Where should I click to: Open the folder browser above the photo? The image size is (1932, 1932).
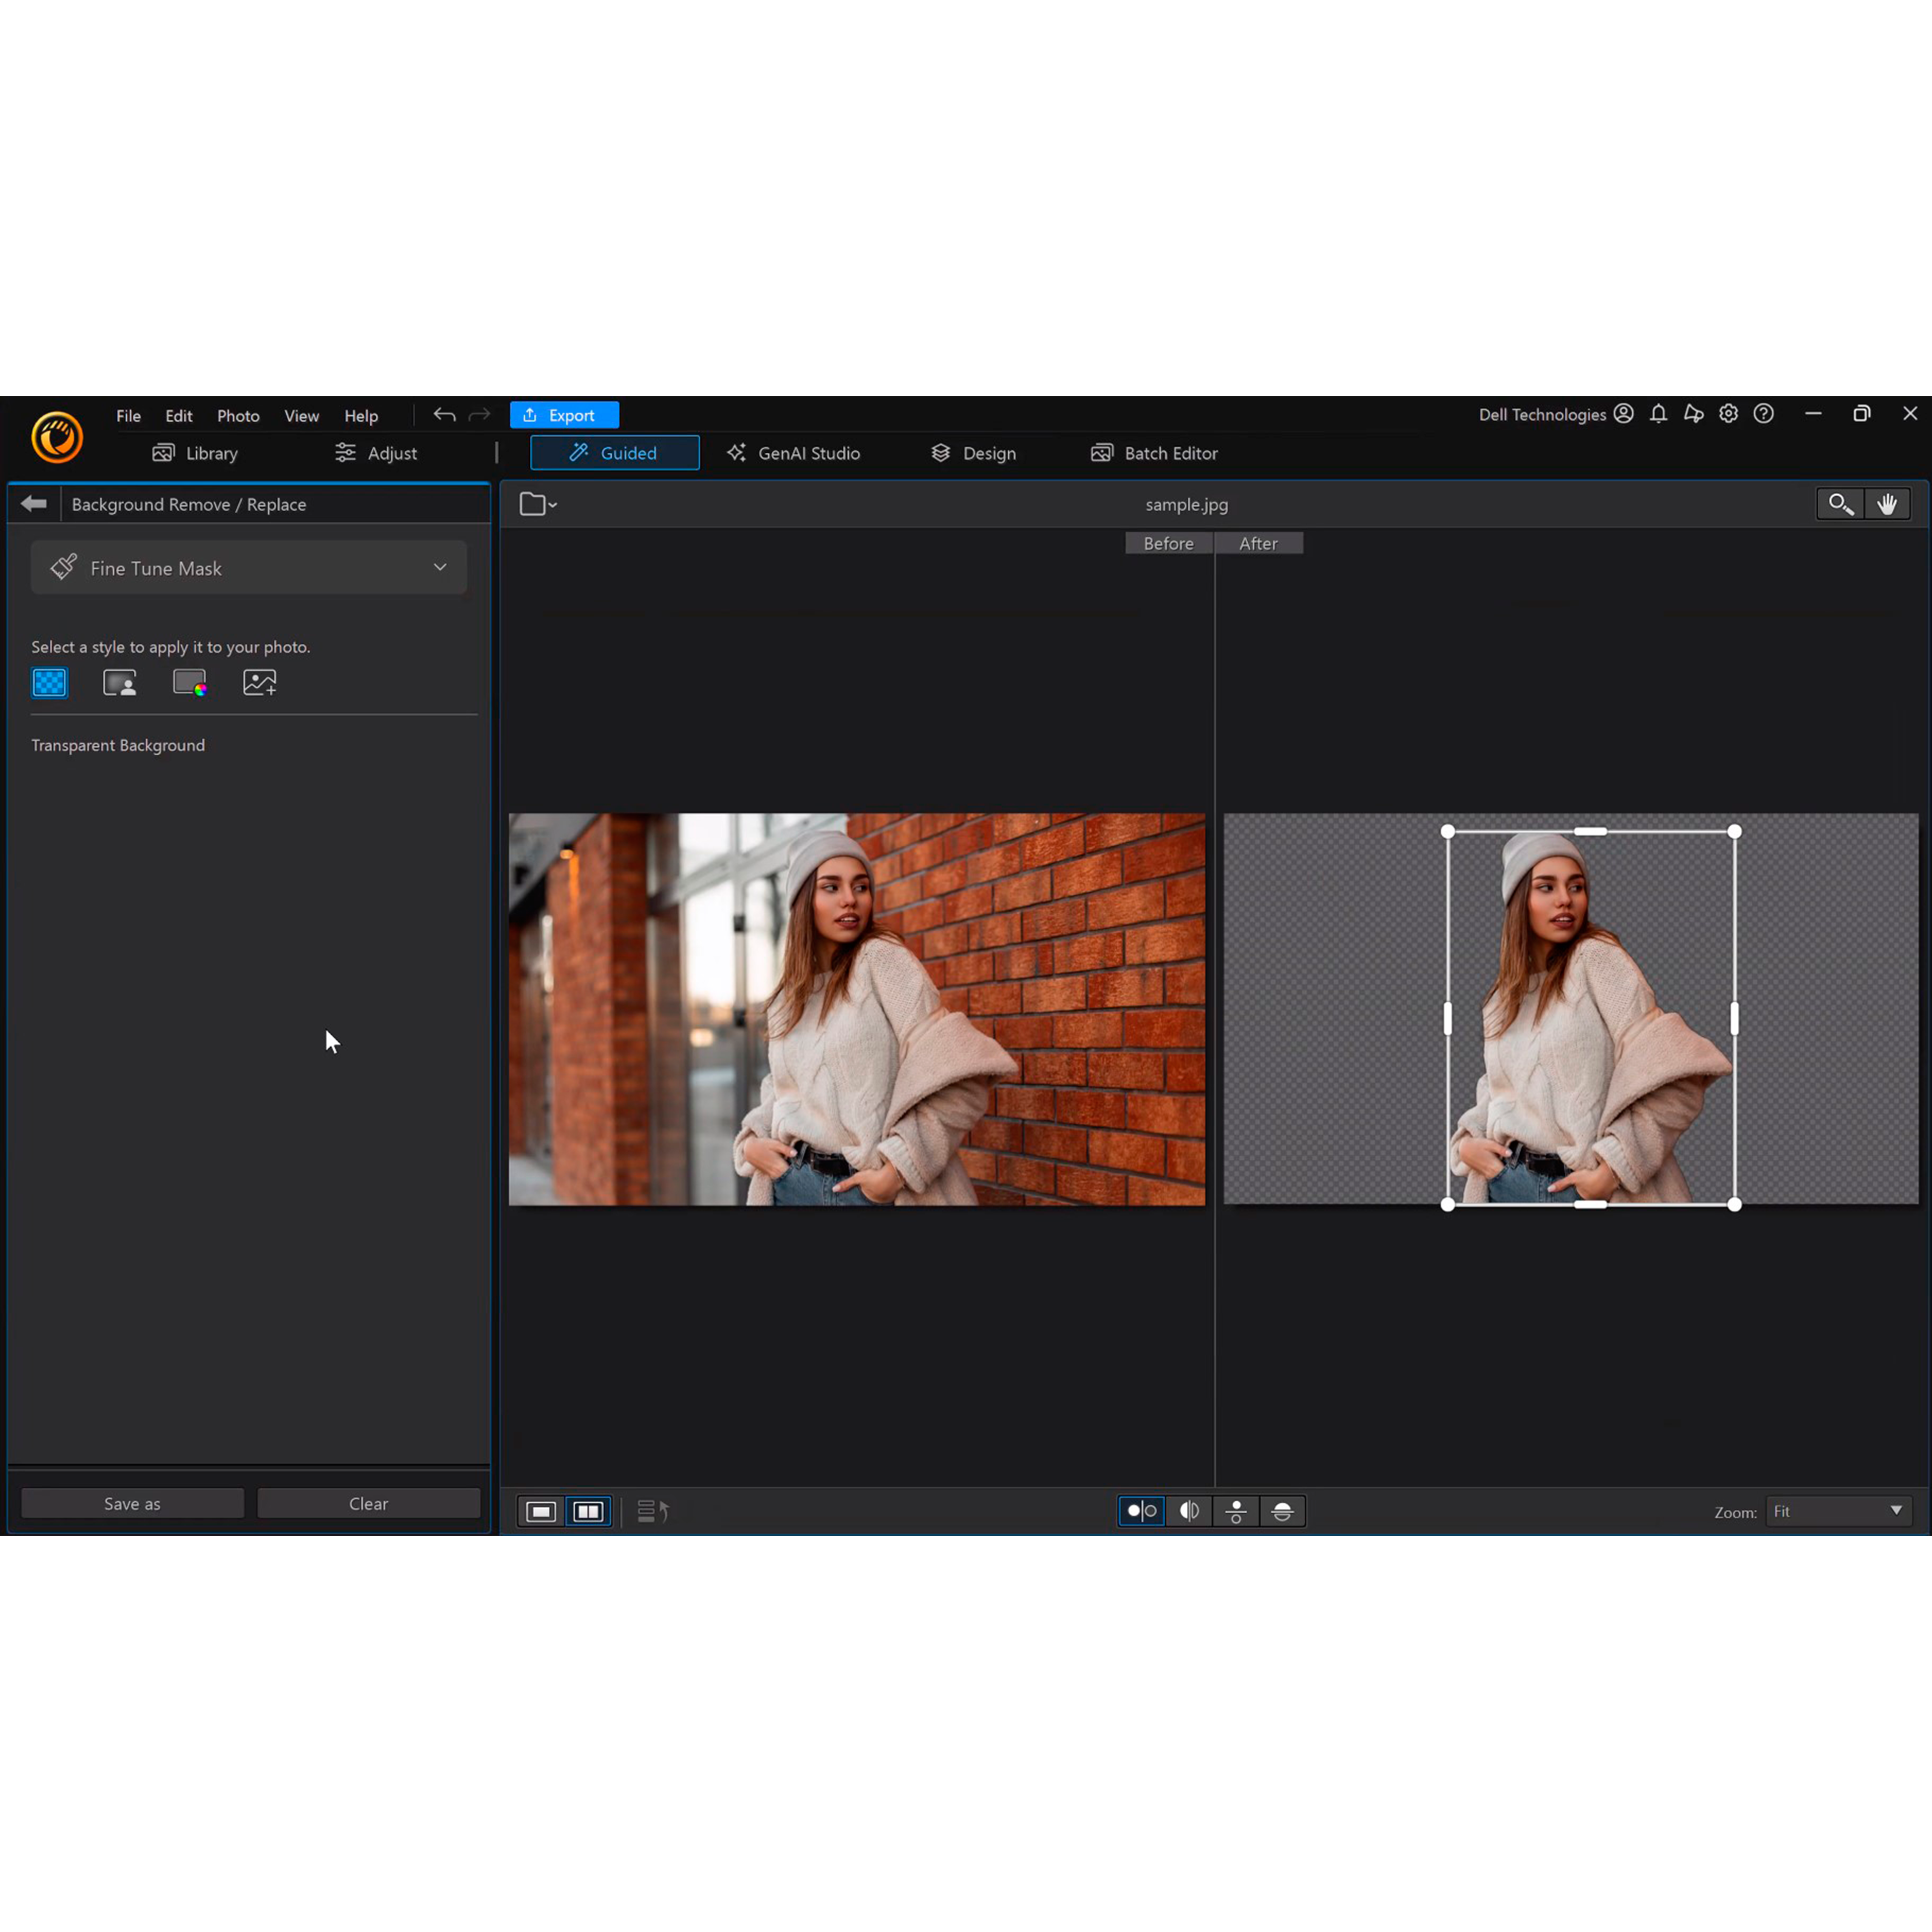click(x=532, y=504)
